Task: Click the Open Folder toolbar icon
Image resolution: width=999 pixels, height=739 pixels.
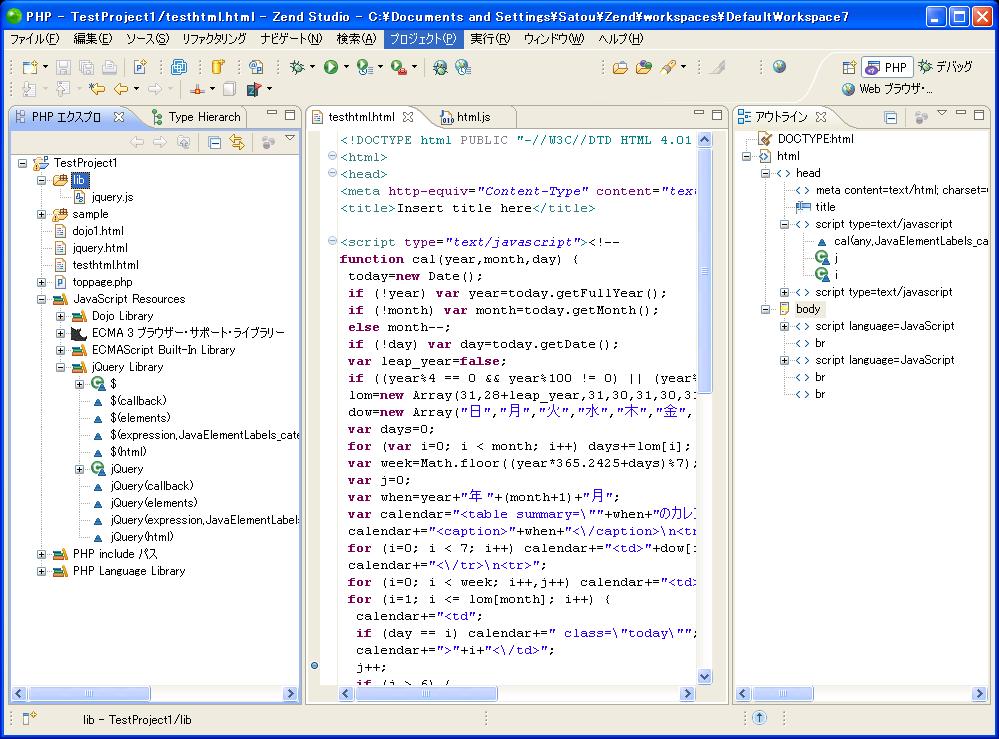Action: (x=620, y=67)
